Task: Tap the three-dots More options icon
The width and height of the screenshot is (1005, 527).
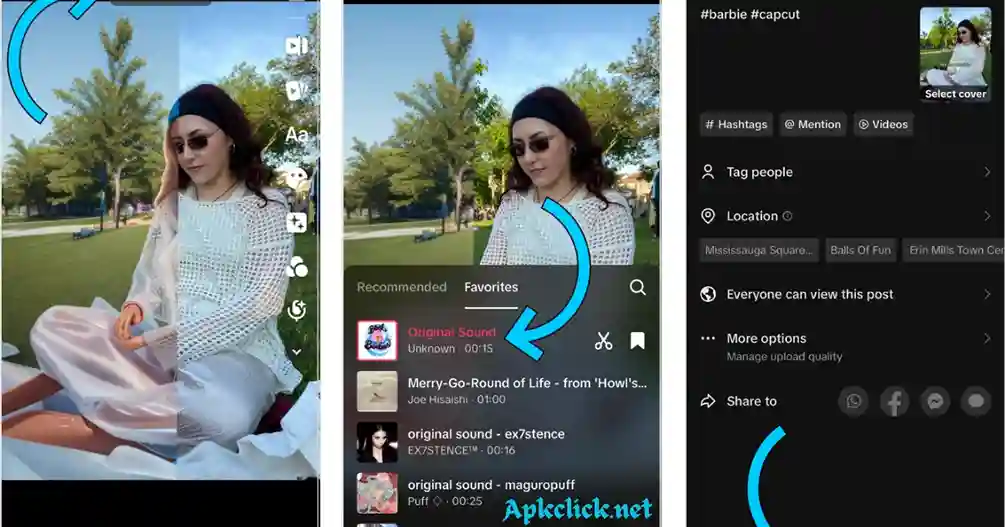Action: click(x=708, y=339)
